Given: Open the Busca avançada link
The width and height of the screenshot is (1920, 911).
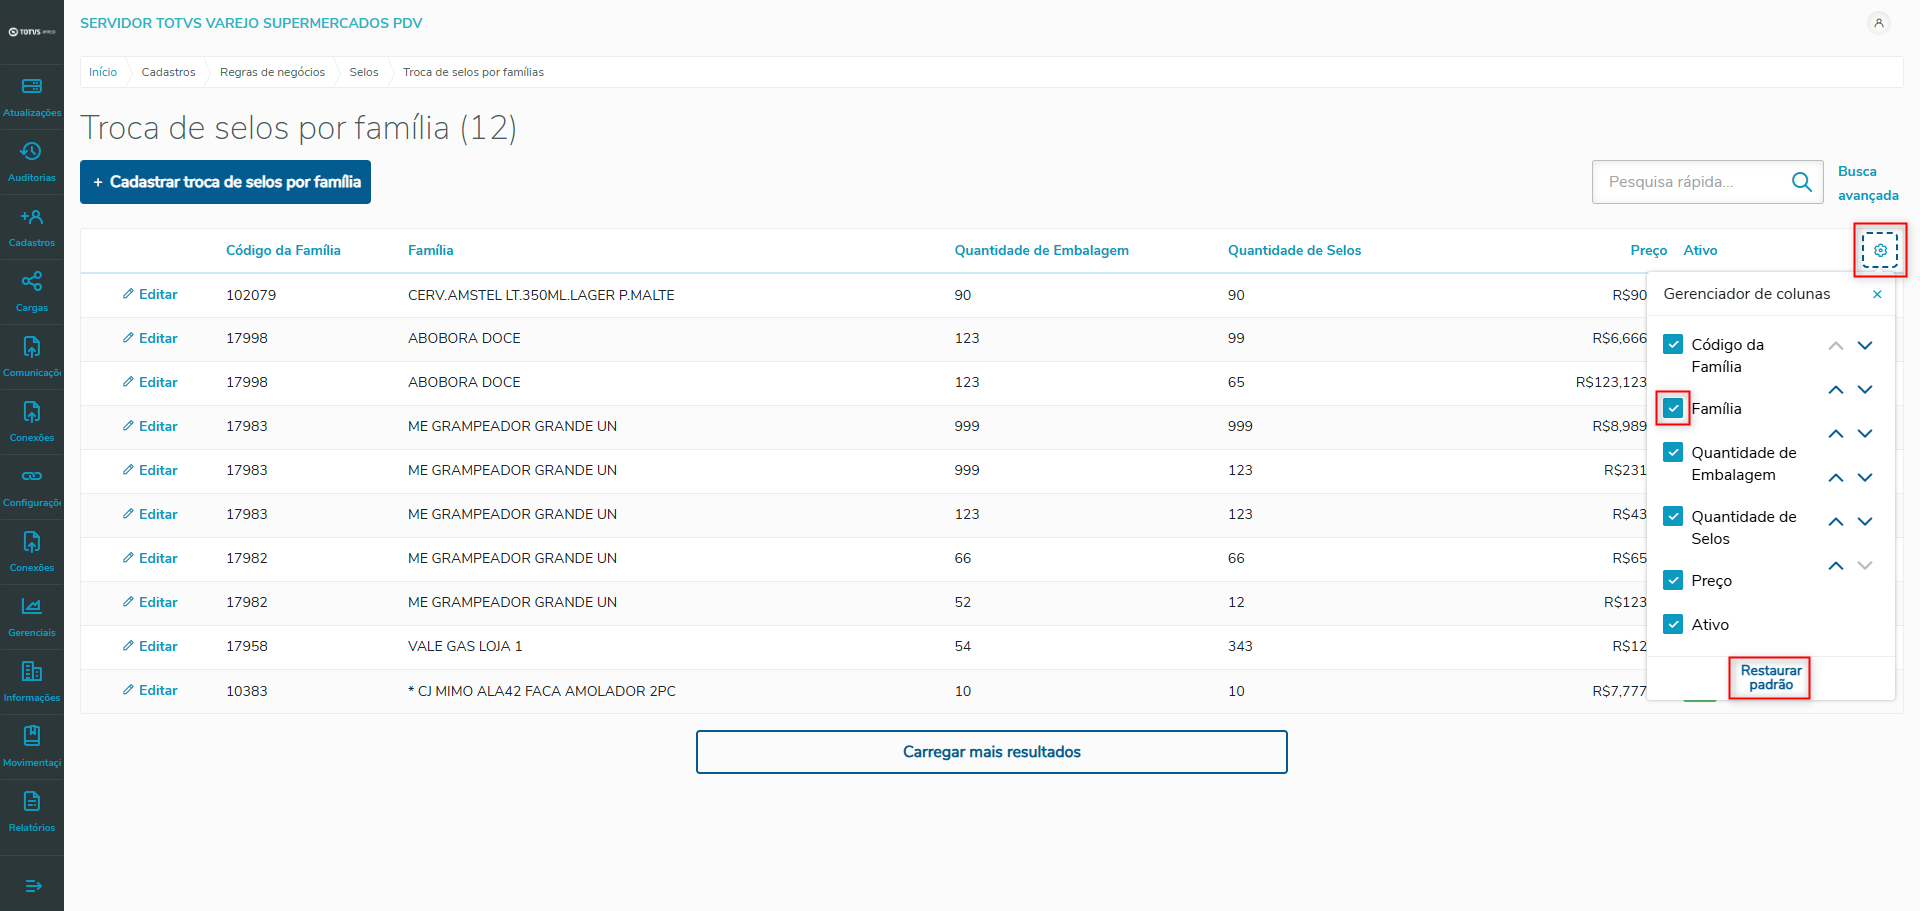Looking at the screenshot, I should [x=1867, y=183].
